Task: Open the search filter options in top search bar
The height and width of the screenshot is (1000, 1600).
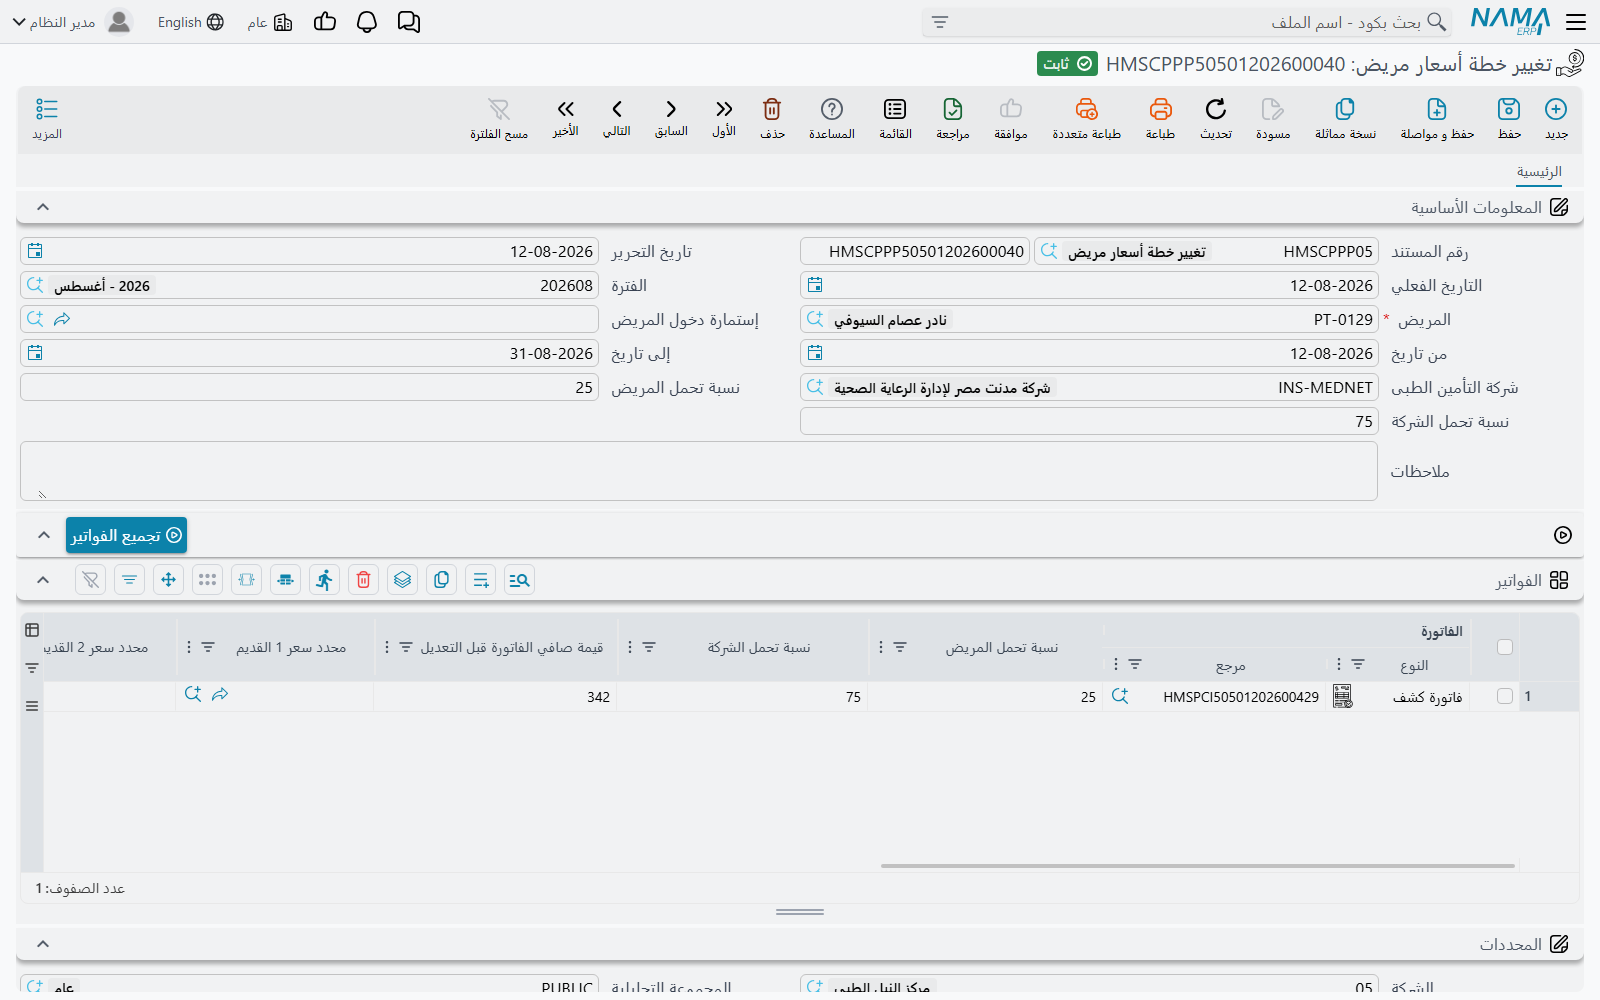Action: (940, 22)
